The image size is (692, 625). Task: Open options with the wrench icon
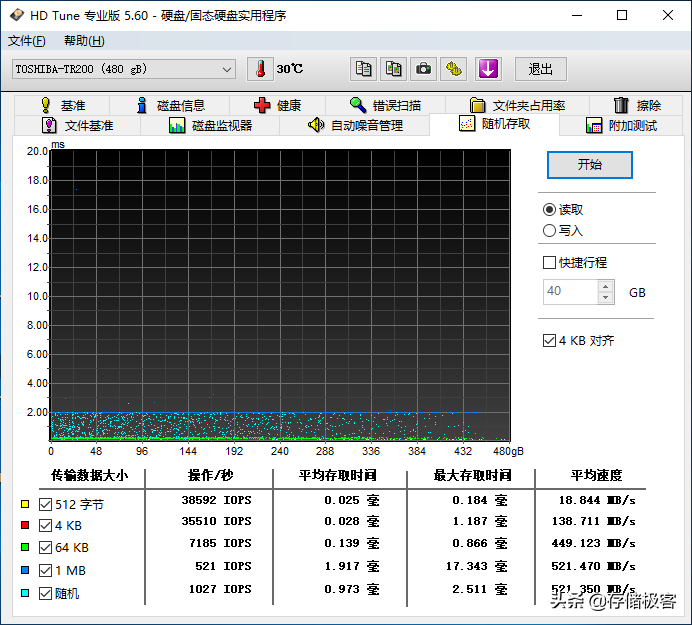(x=454, y=69)
